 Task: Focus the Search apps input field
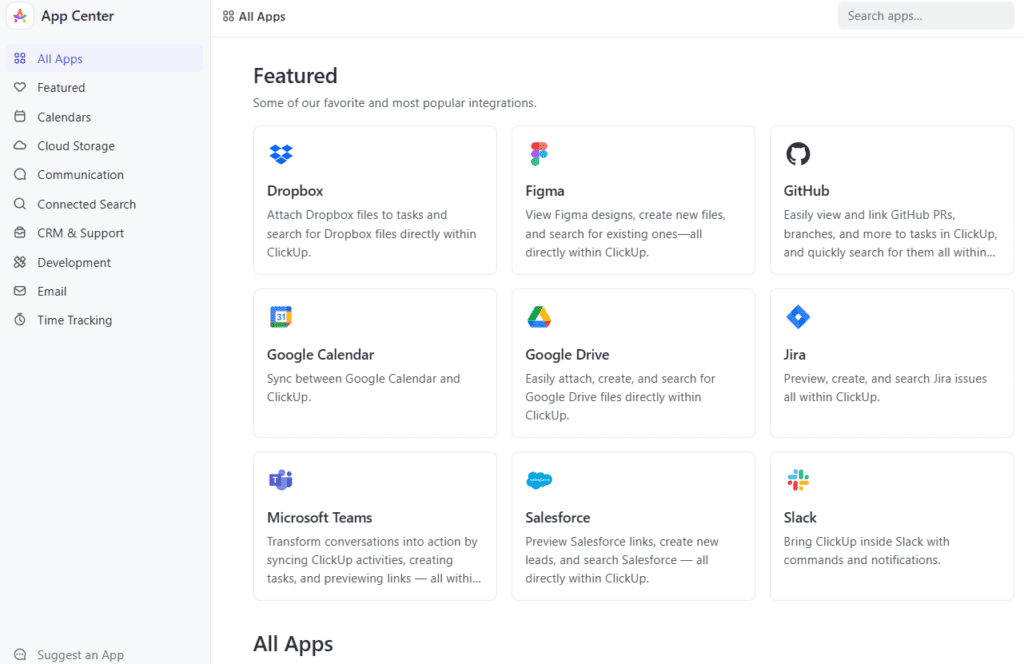925,16
